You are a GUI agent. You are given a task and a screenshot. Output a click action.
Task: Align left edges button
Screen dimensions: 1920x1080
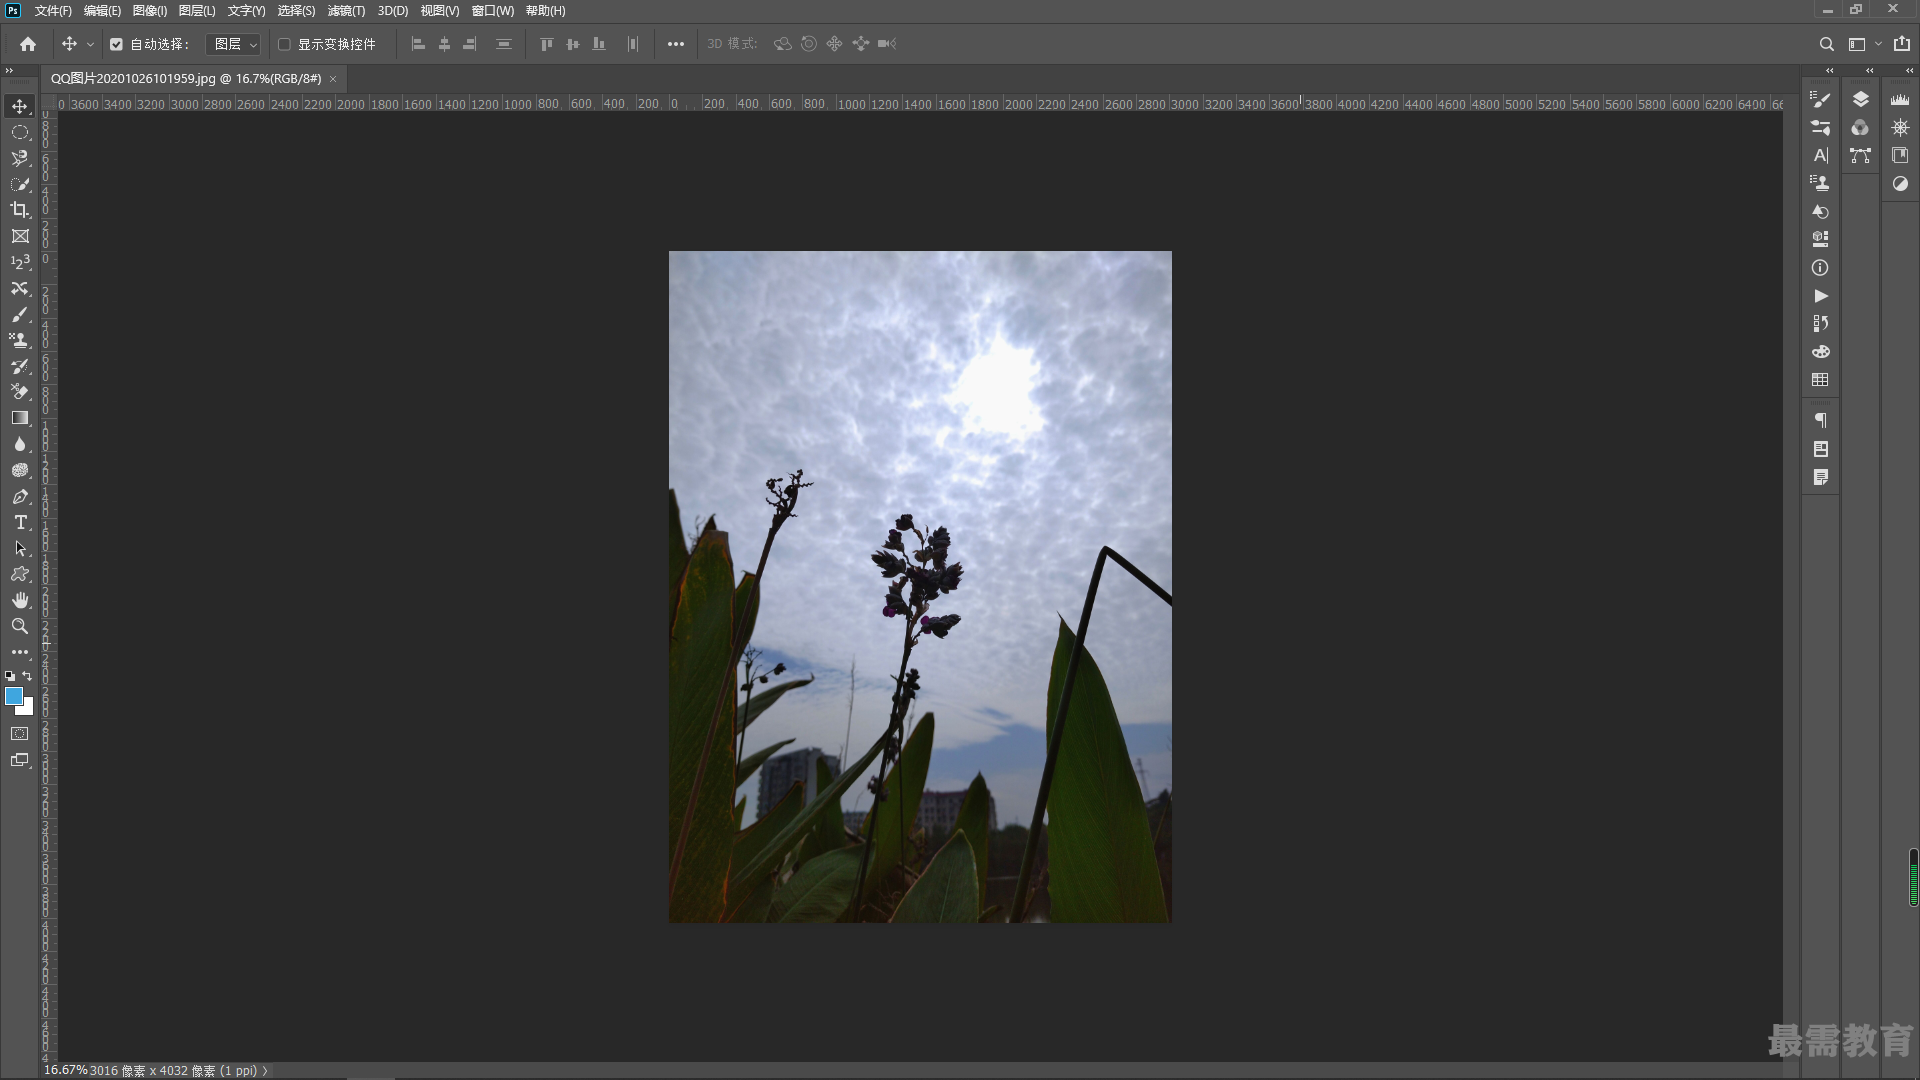coord(418,44)
